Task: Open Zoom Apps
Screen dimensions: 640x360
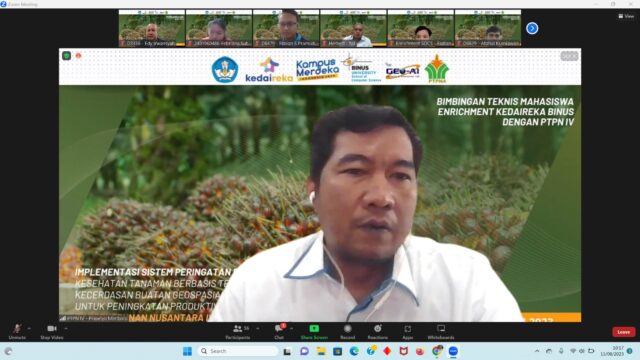Action: (x=407, y=331)
